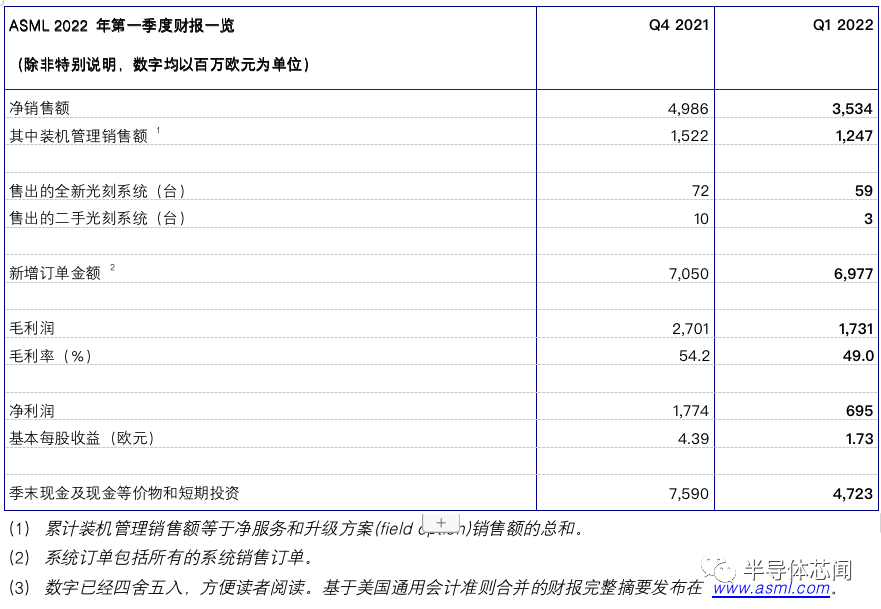
Task: Select the Q4 2021 column header
Action: (x=679, y=25)
